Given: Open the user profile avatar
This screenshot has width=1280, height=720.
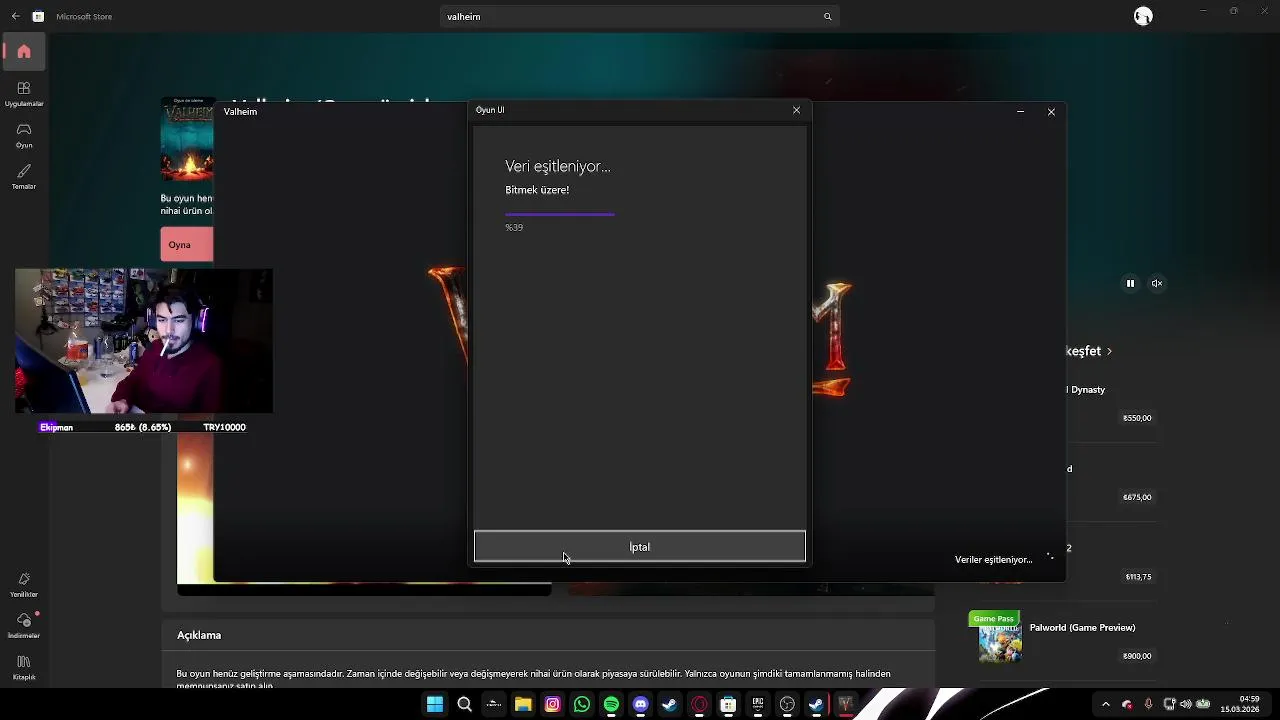Looking at the screenshot, I should tap(1143, 16).
